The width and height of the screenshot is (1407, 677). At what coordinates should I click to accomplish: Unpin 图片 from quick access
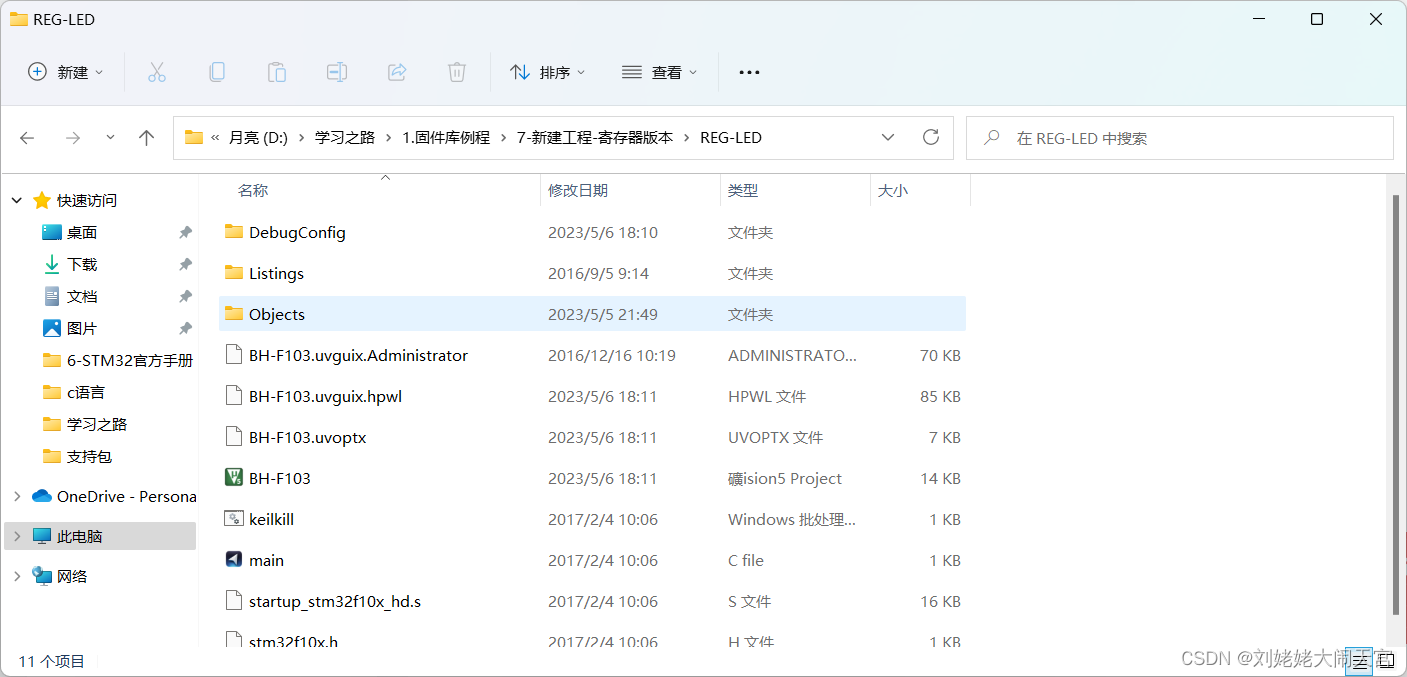(185, 328)
